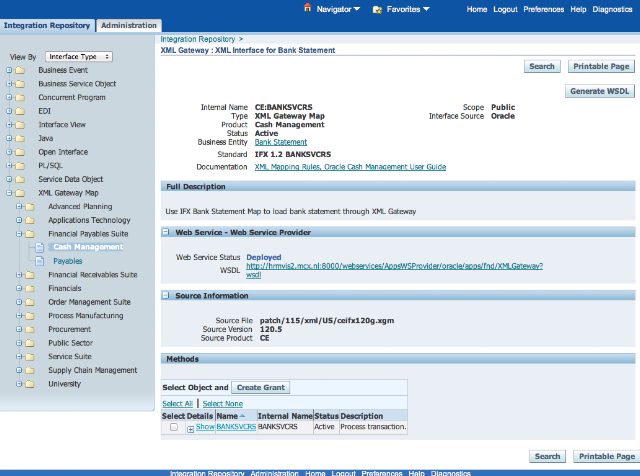640x476 pixels.
Task: Click the University folder icon
Action: pyautogui.click(x=30, y=384)
